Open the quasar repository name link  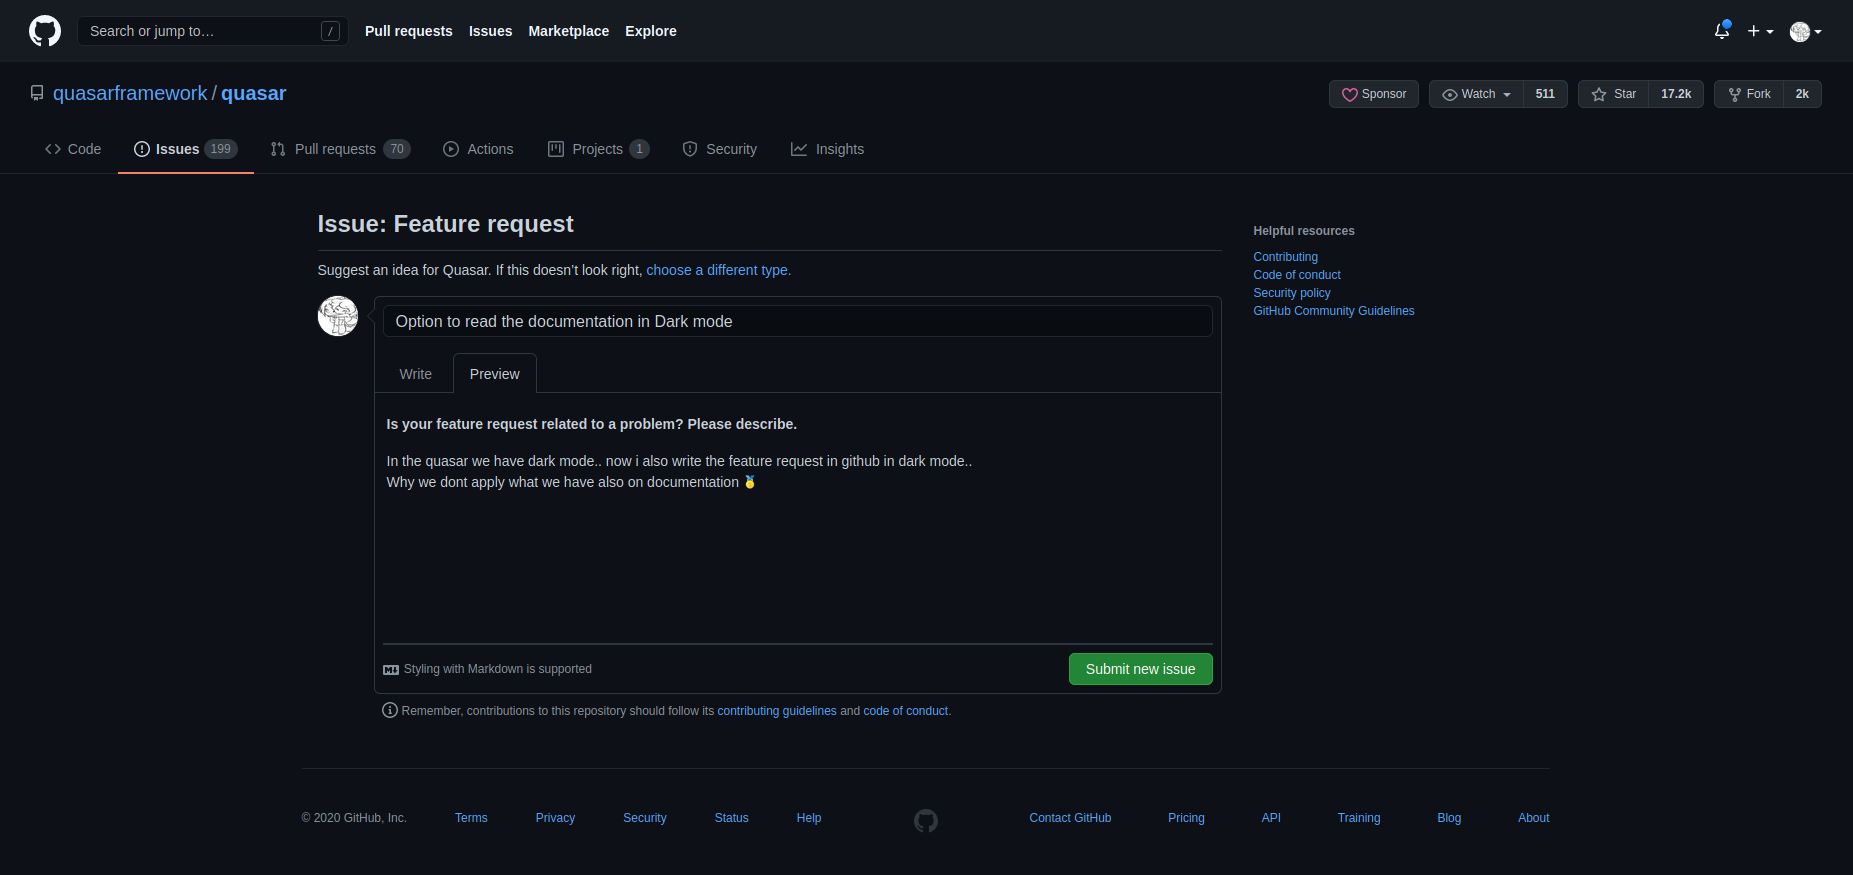click(253, 93)
